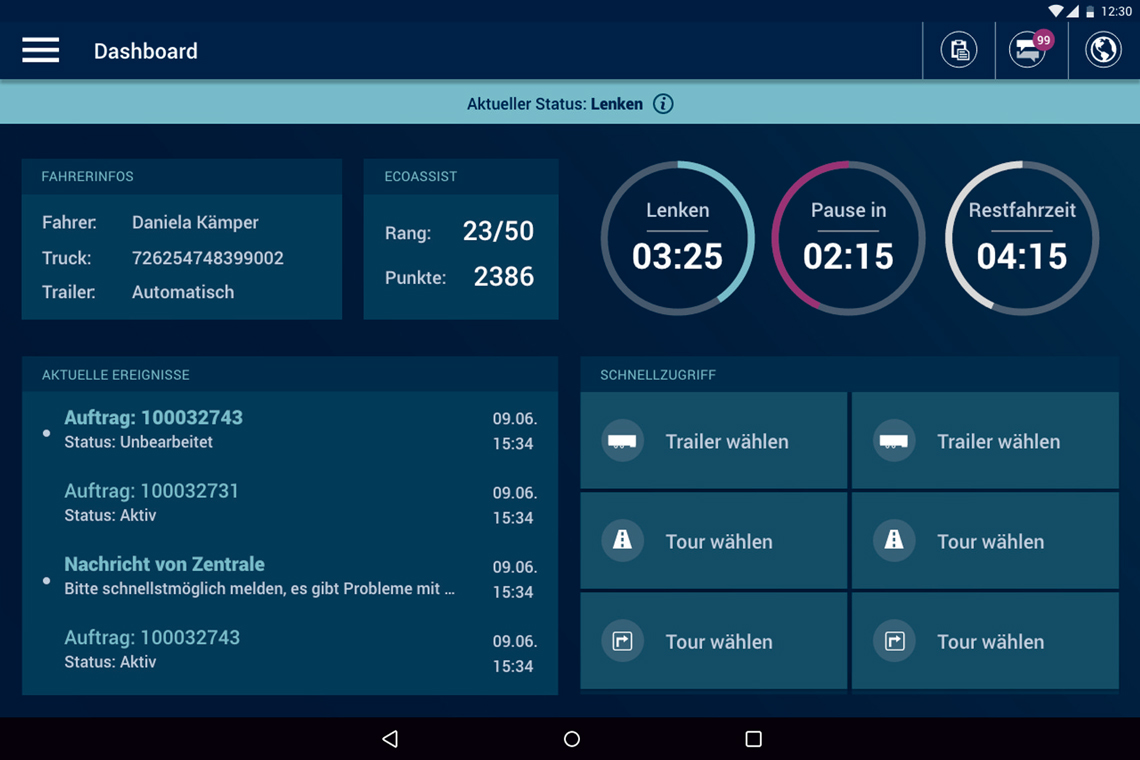Tap the rank value 23/50

point(499,231)
